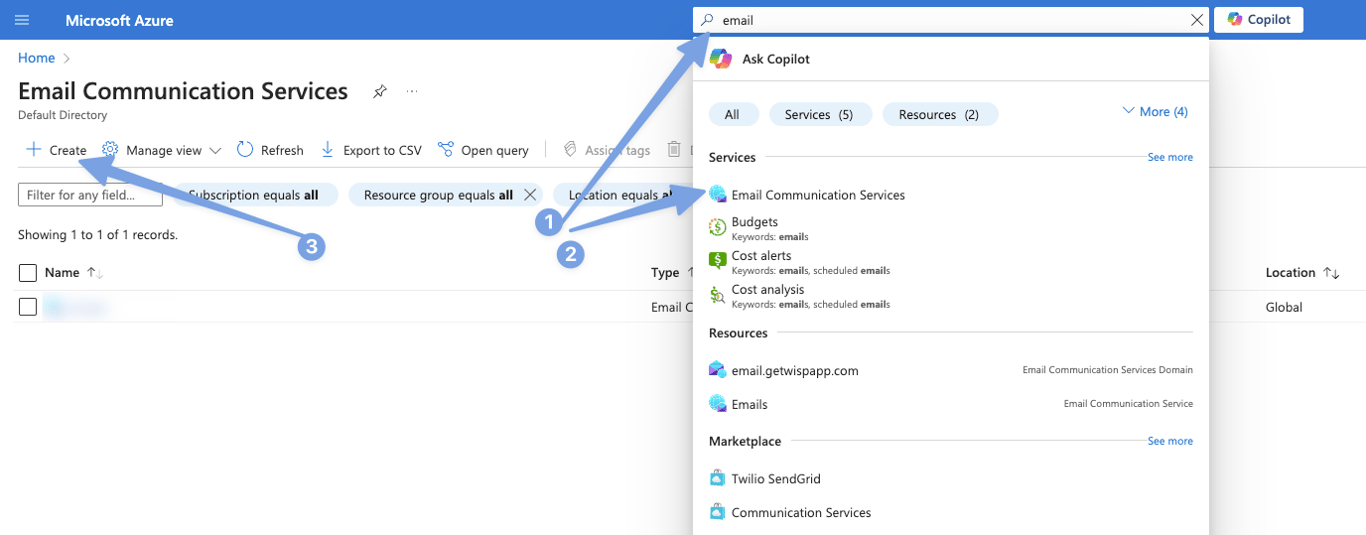Open the email.getwispapp.com resource
The width and height of the screenshot is (1366, 535).
click(x=795, y=370)
